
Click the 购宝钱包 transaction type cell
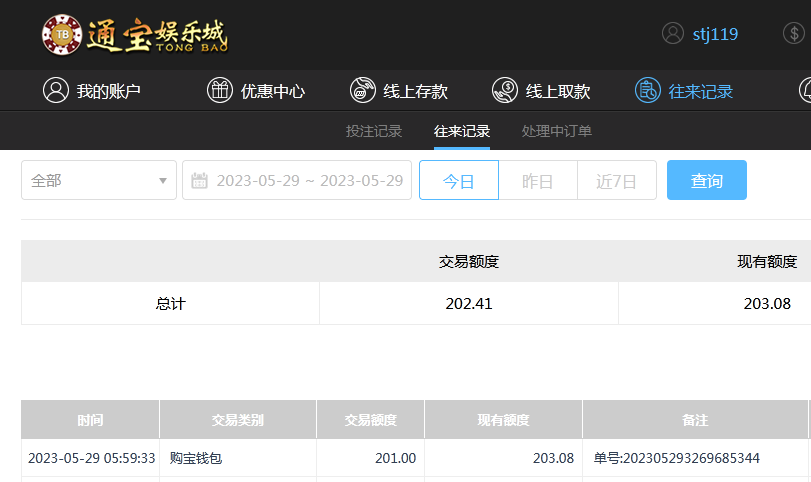pyautogui.click(x=196, y=458)
